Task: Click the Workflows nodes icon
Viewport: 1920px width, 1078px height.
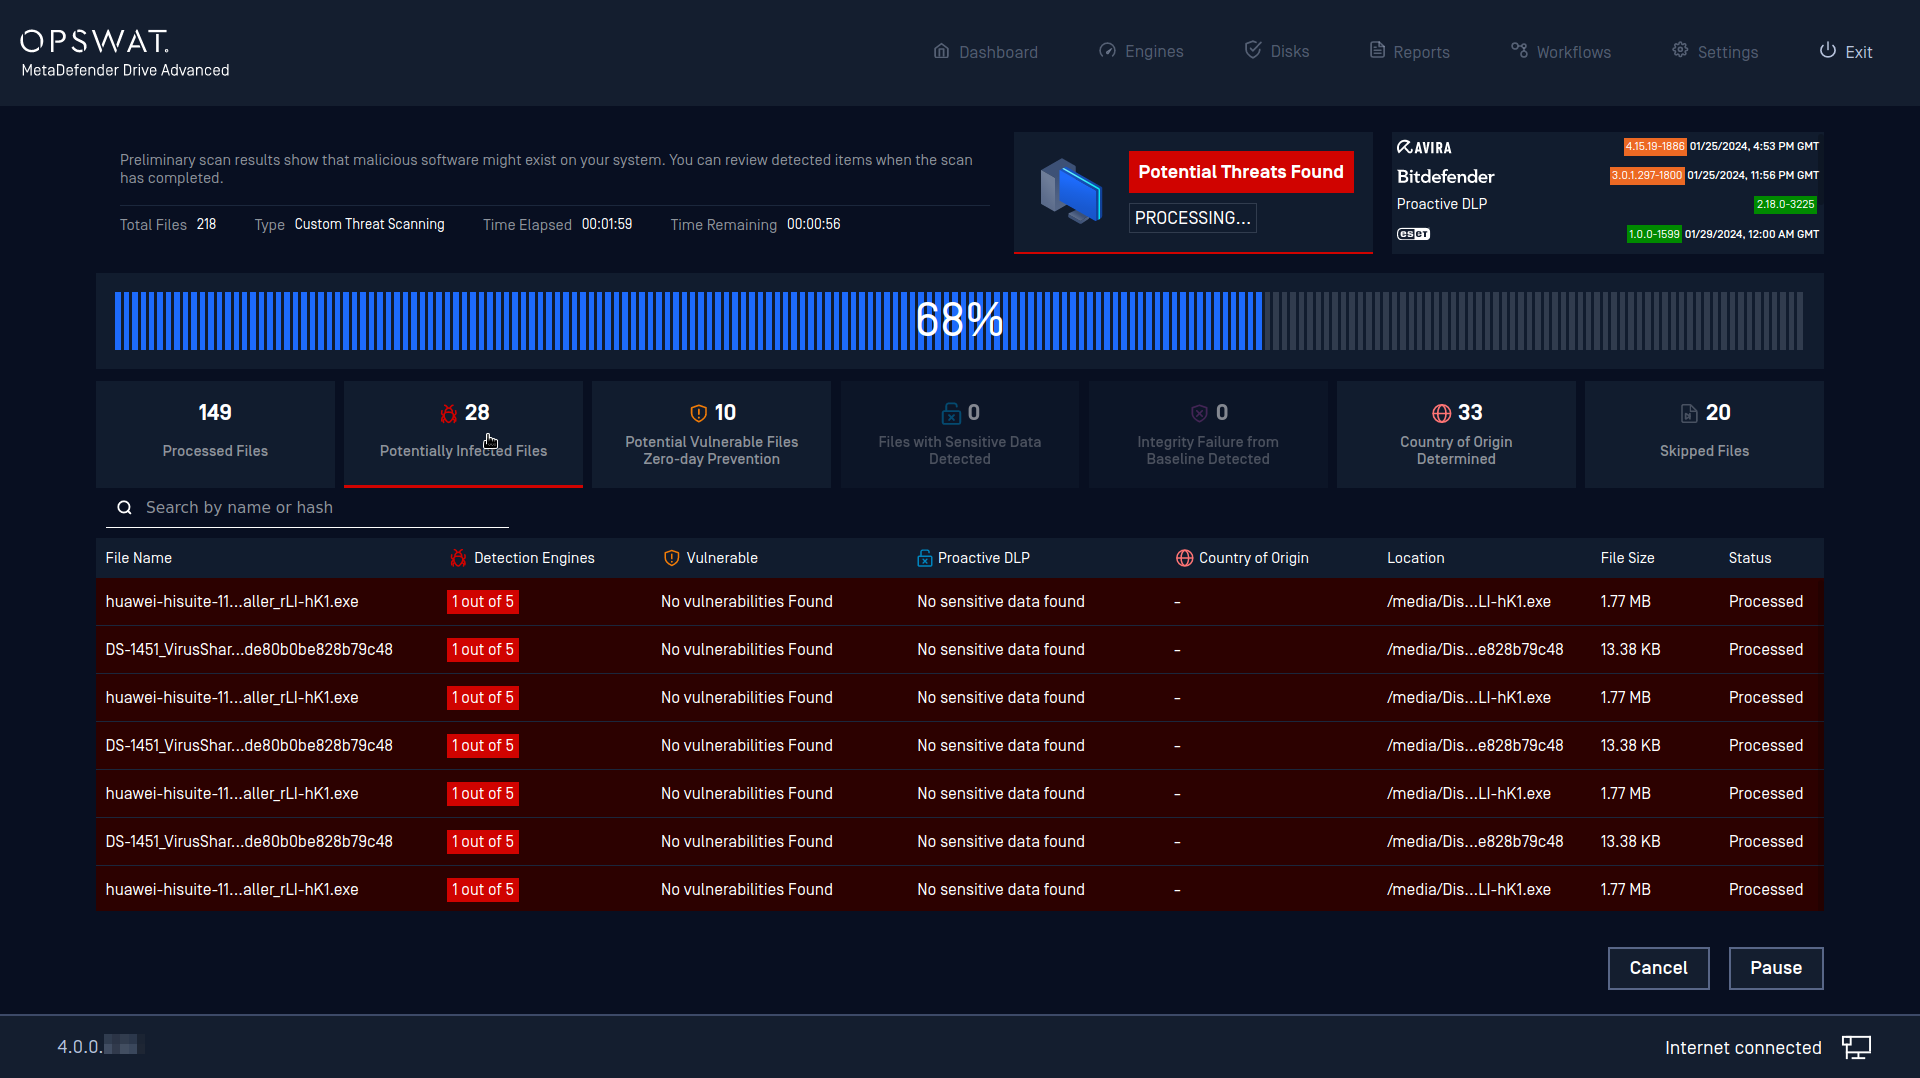Action: [1519, 50]
